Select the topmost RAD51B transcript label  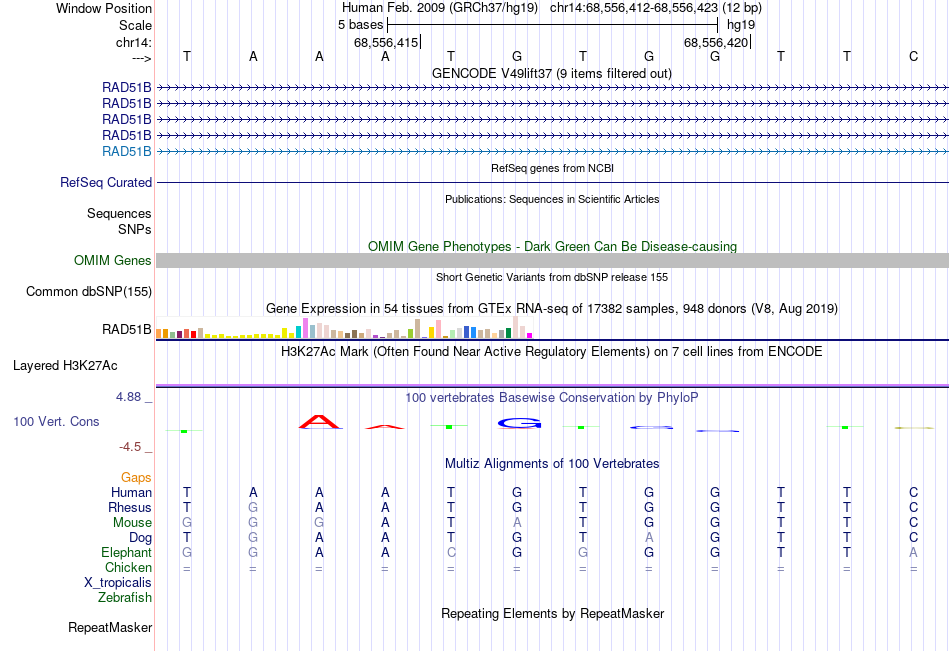(127, 87)
